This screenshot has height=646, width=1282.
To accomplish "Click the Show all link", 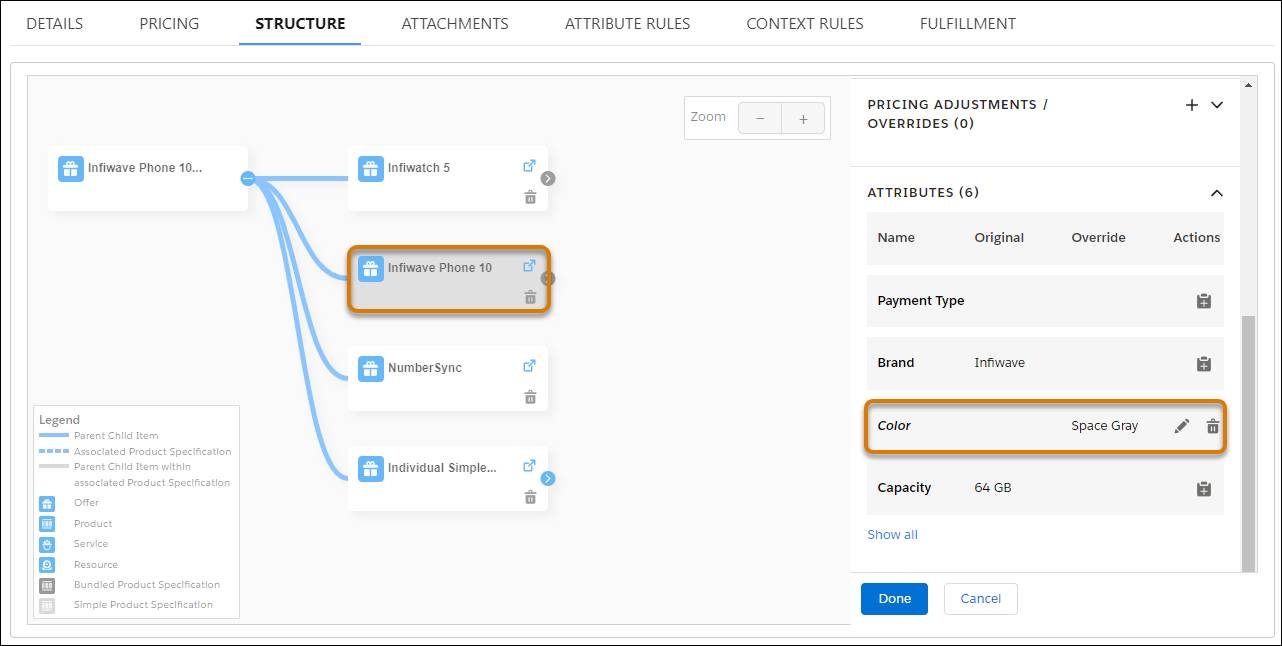I will click(892, 535).
